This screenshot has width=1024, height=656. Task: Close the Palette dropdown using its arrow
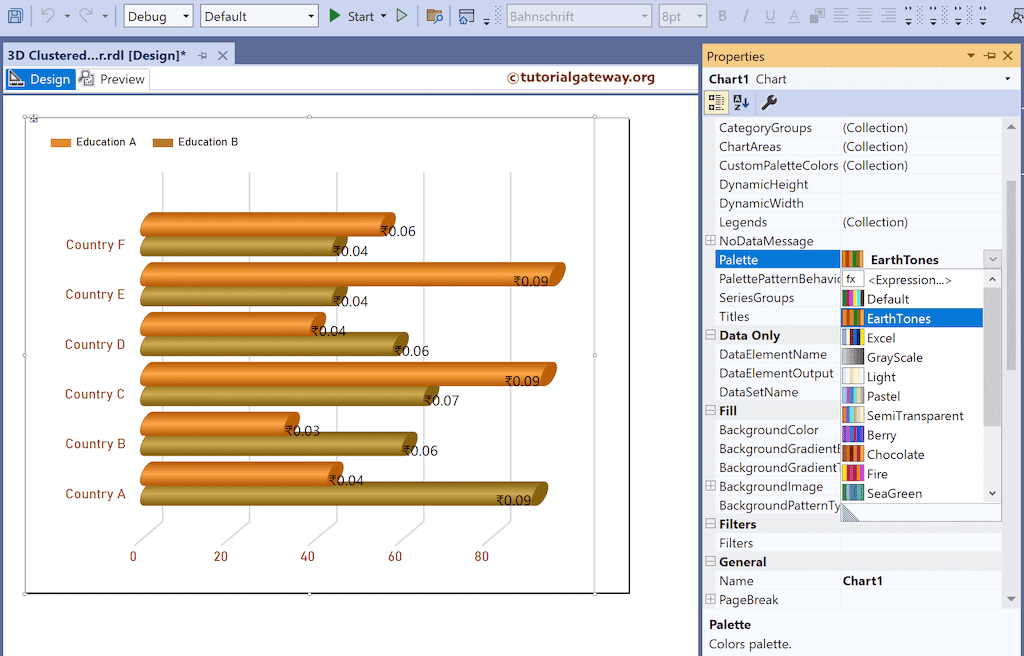992,260
